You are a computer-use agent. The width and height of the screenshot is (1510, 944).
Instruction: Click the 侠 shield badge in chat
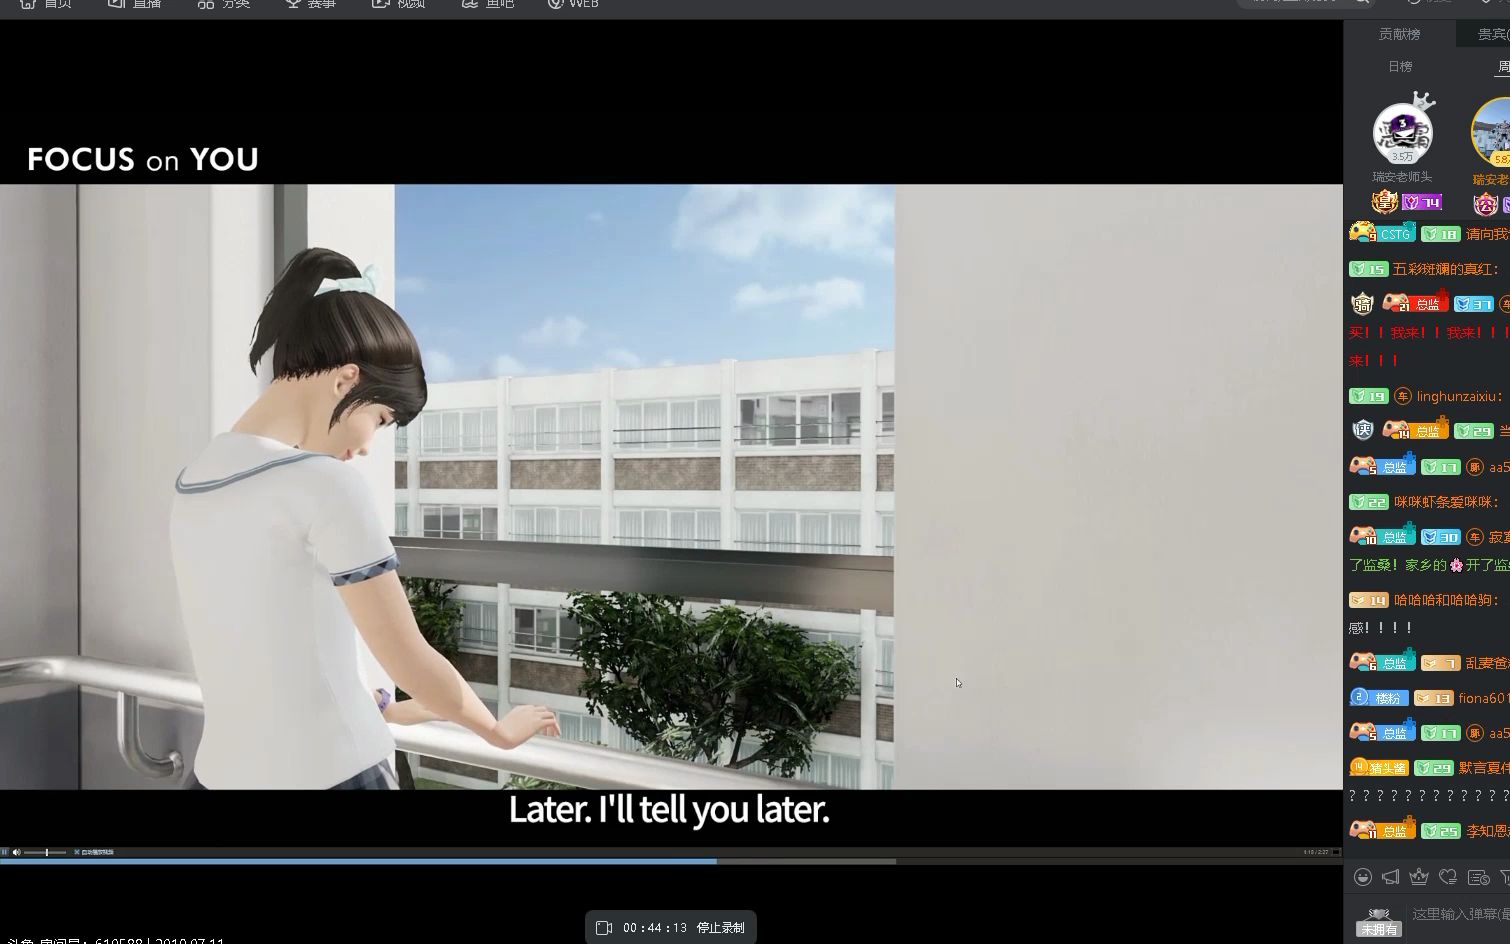[1362, 430]
